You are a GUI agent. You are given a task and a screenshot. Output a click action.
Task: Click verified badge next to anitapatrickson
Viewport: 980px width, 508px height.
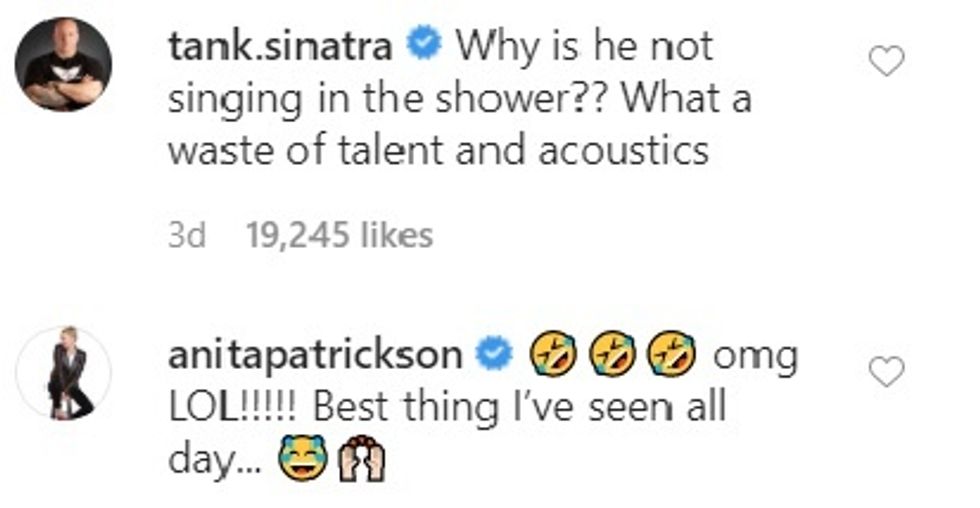click(499, 356)
